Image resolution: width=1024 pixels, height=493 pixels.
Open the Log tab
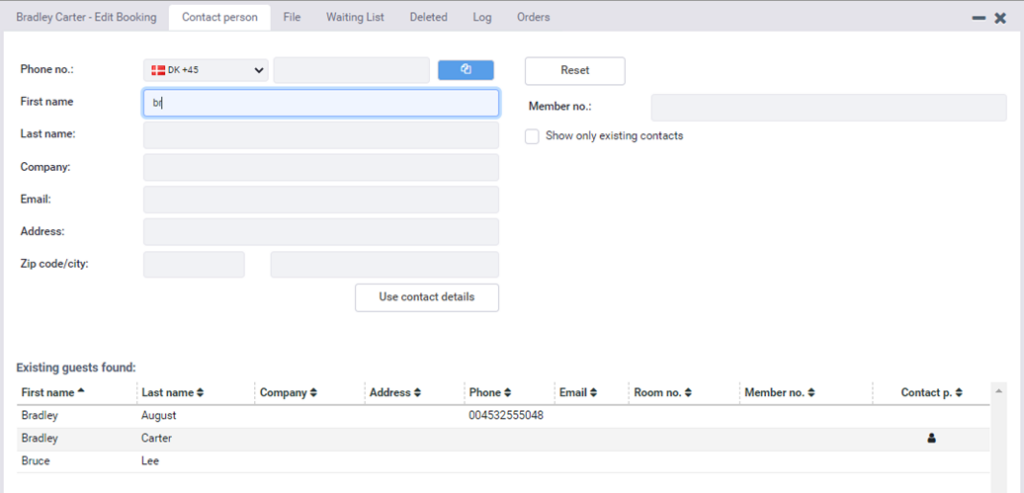(482, 18)
